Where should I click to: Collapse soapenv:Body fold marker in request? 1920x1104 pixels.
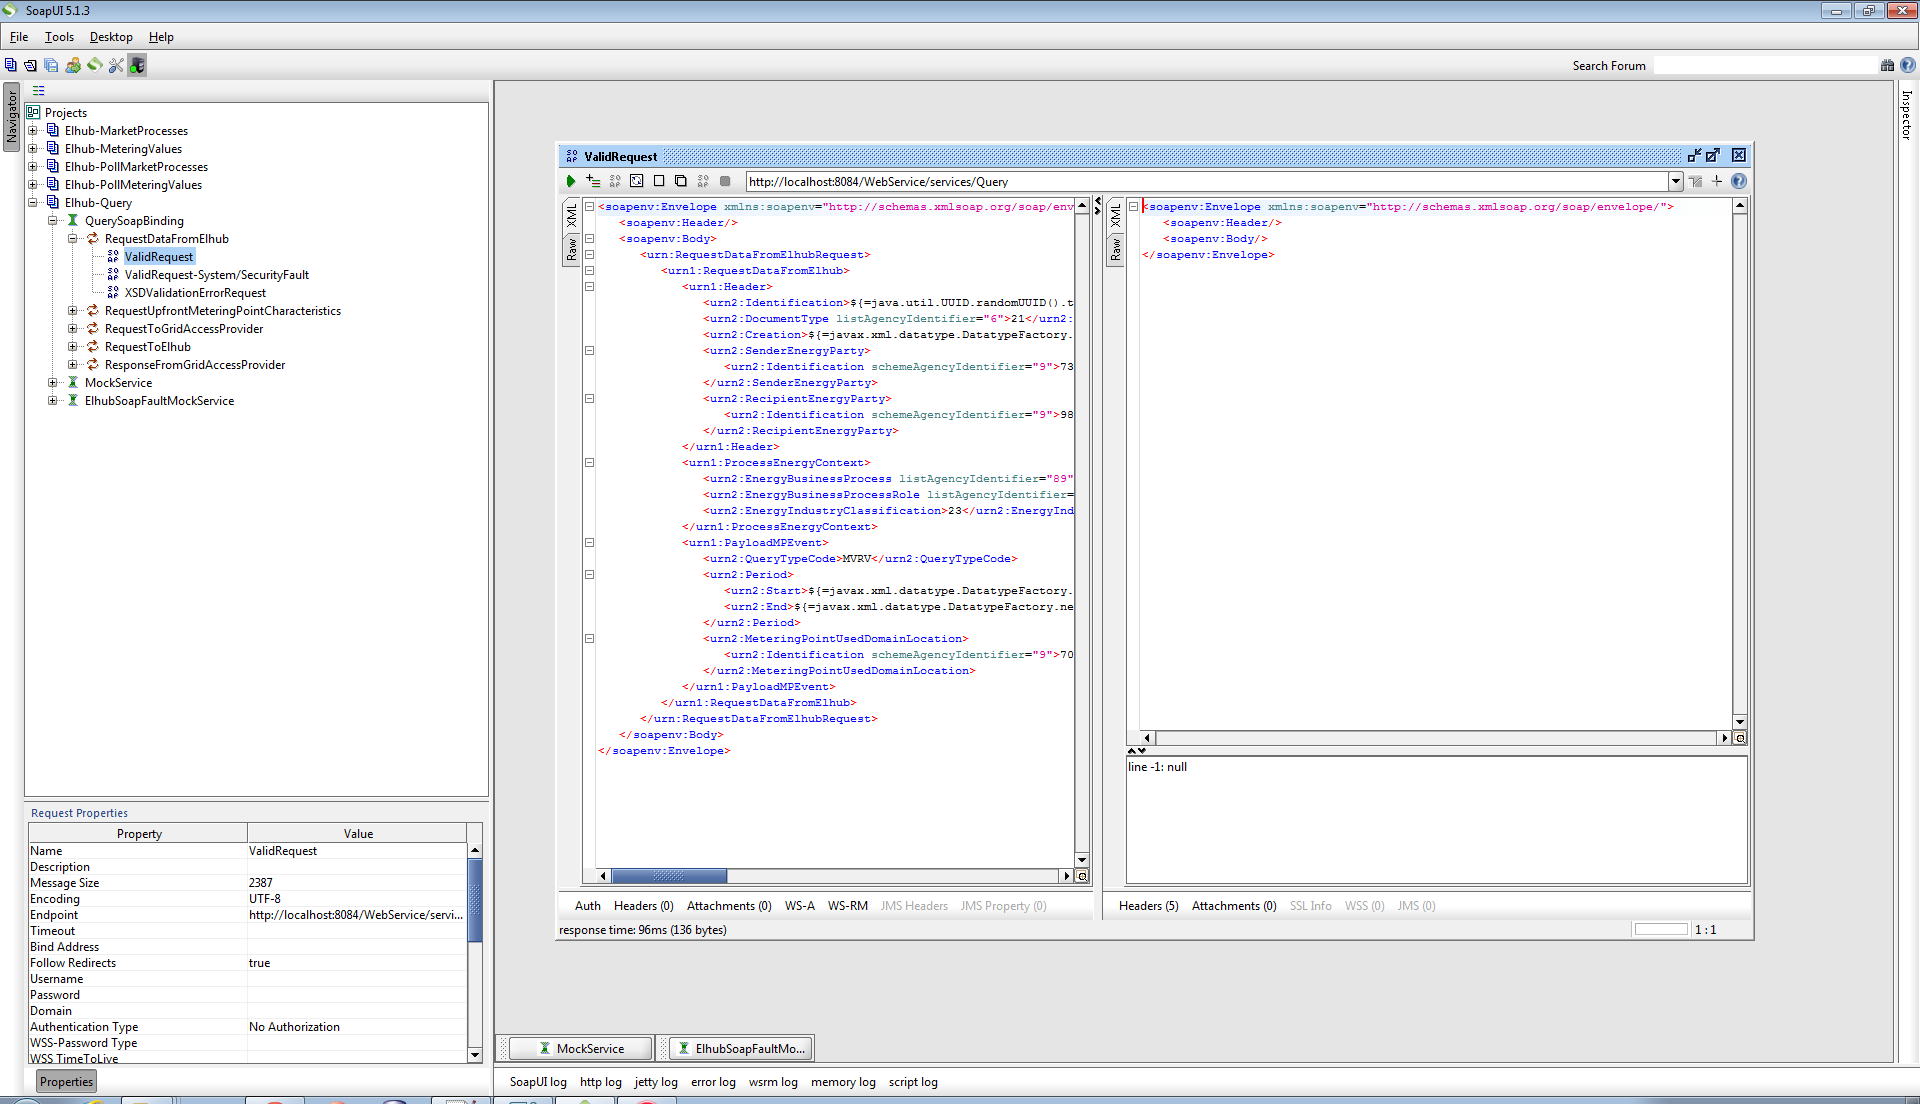[590, 239]
